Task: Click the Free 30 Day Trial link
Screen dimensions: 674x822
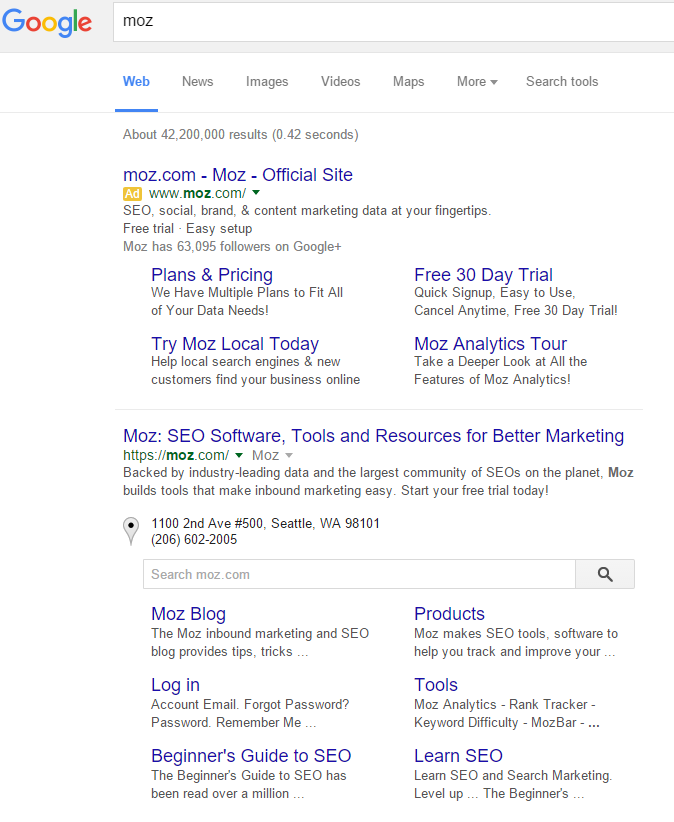Action: click(x=483, y=275)
